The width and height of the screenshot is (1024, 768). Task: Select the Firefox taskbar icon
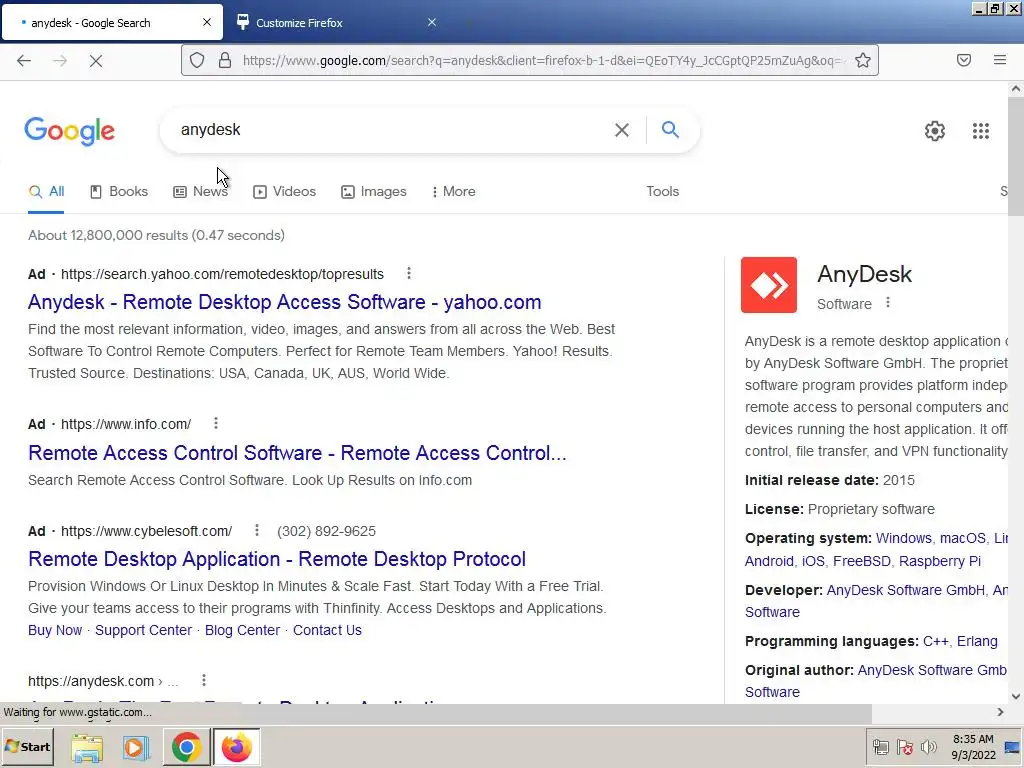pos(236,747)
